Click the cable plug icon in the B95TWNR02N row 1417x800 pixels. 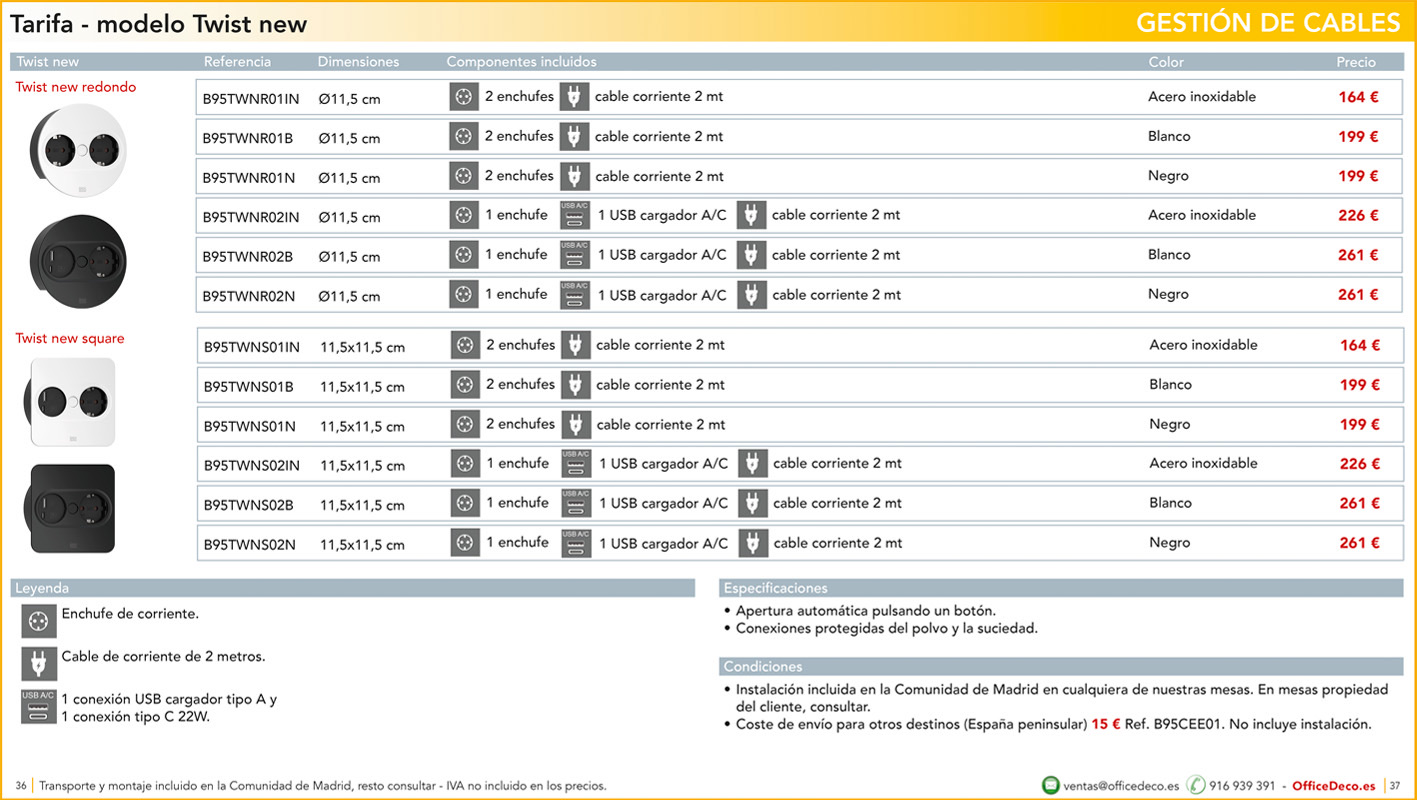(x=751, y=295)
